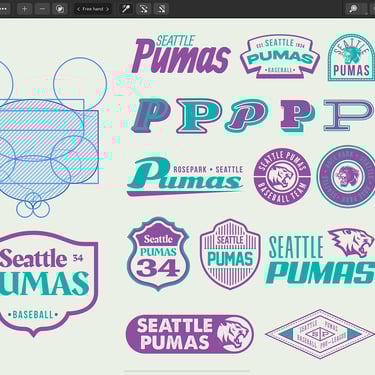Click the right chevron beside Free hand

pyautogui.click(x=107, y=9)
